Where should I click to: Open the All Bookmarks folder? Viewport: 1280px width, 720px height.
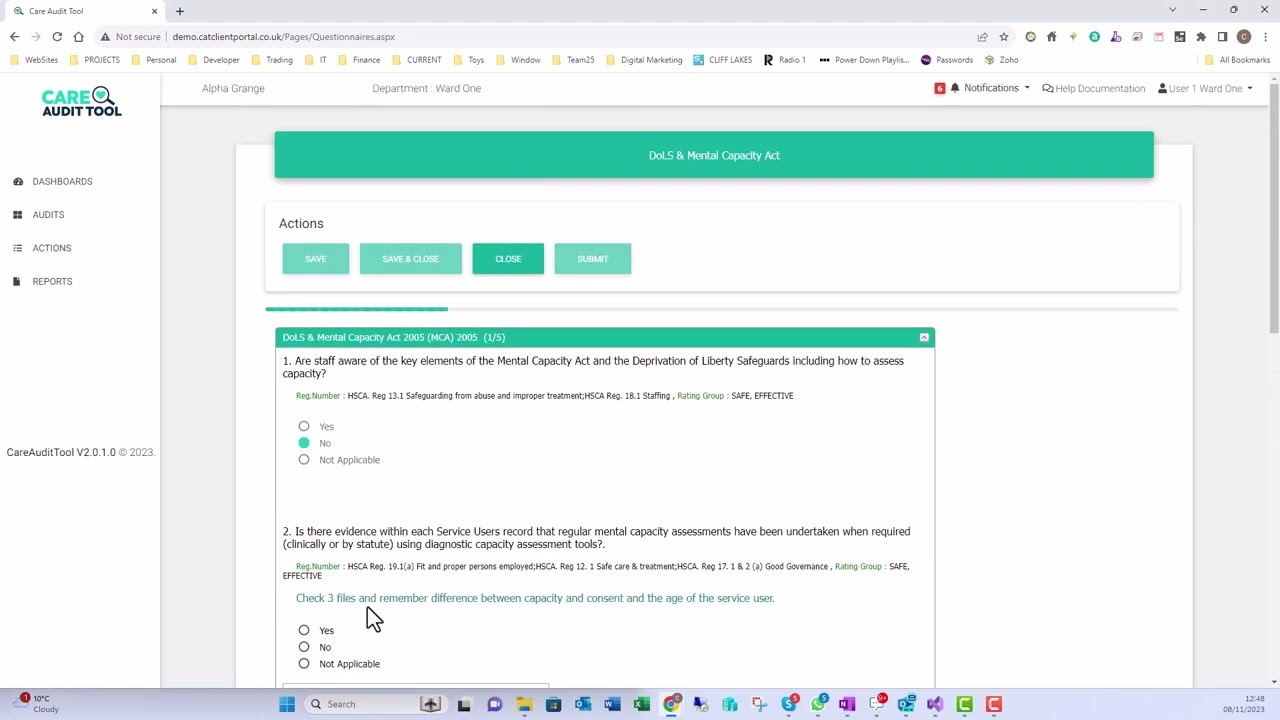click(1237, 60)
